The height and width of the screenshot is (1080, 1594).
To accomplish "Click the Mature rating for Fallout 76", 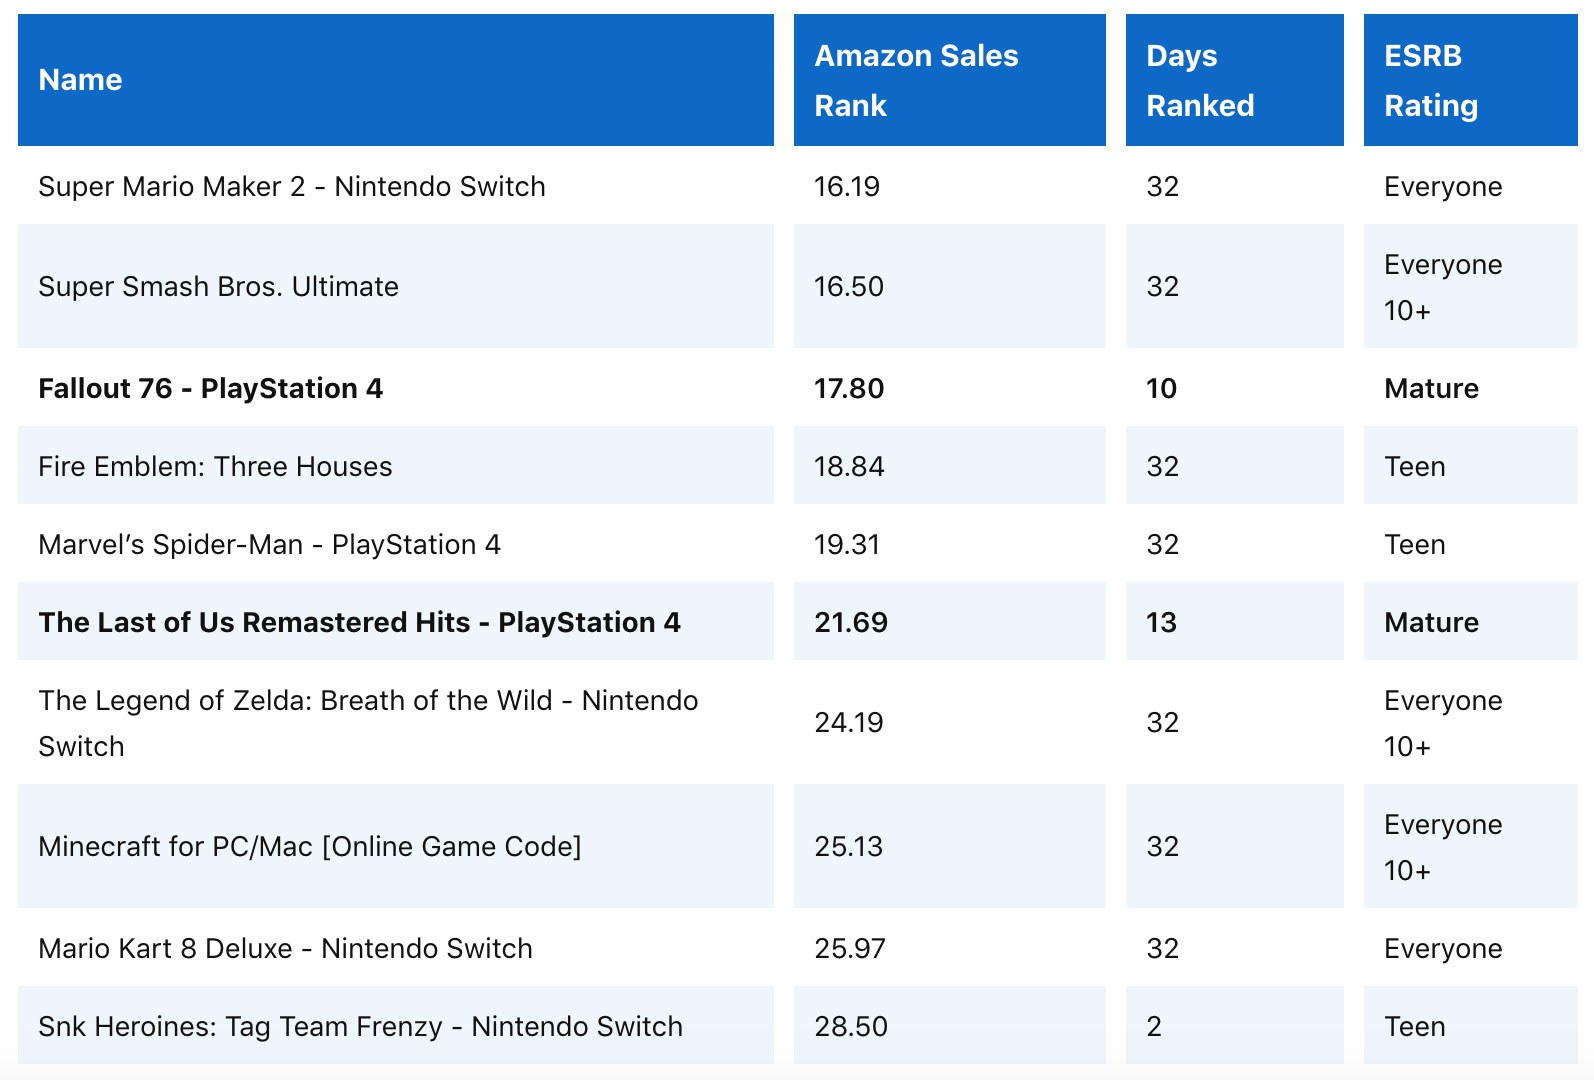I will (x=1431, y=389).
